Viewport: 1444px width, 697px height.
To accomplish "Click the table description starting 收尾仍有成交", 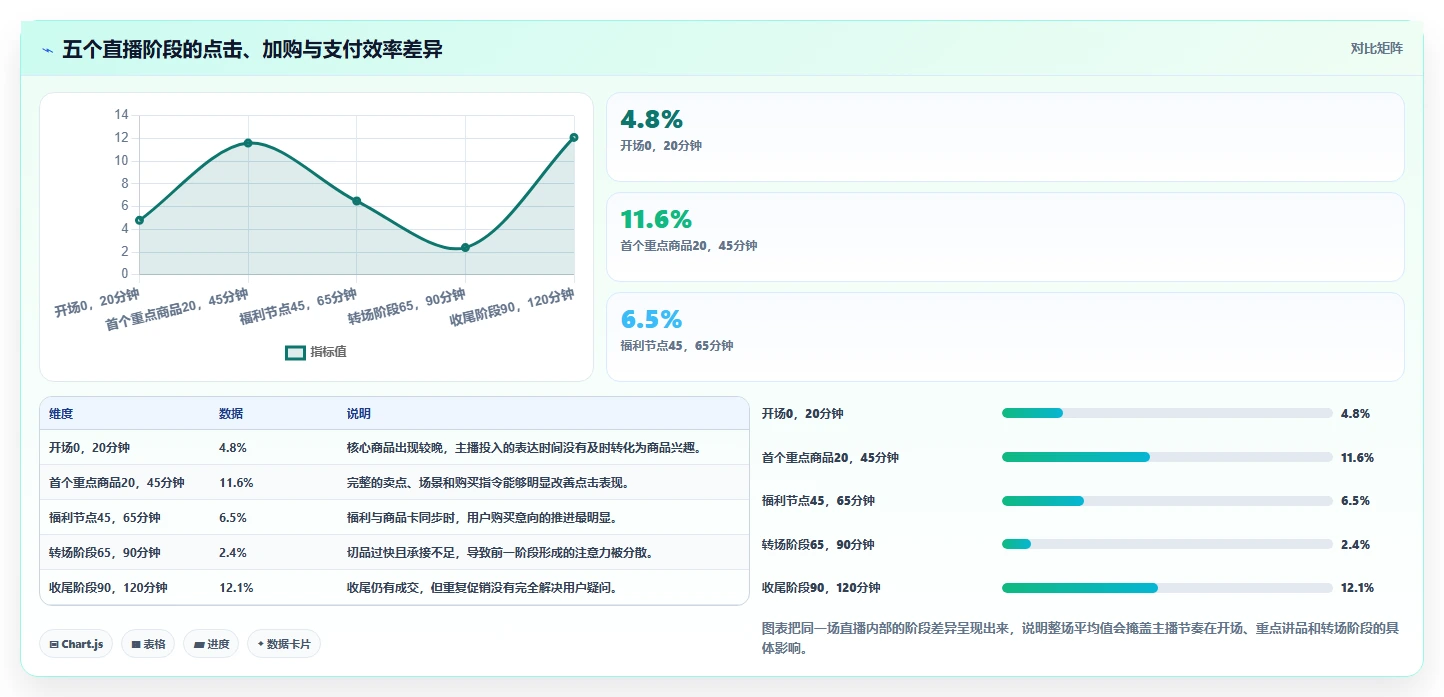I will coord(482,588).
